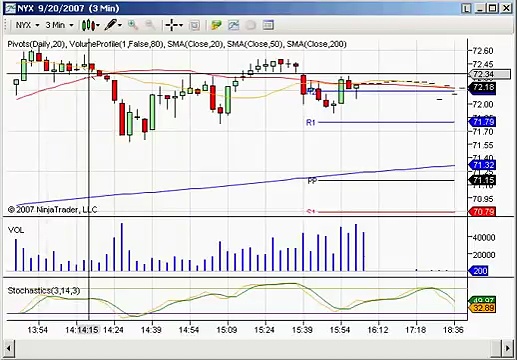Viewport: 517px width, 360px height.
Task: Click the 71.79 R1 price label
Action: [x=483, y=122]
